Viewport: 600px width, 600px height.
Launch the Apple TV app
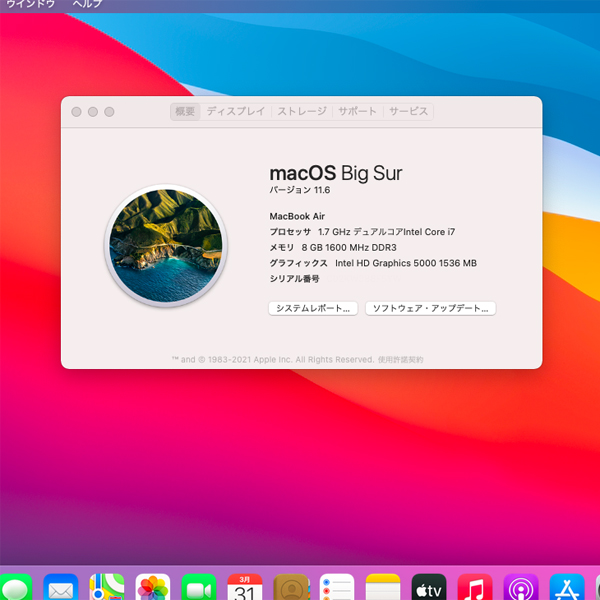(x=429, y=588)
